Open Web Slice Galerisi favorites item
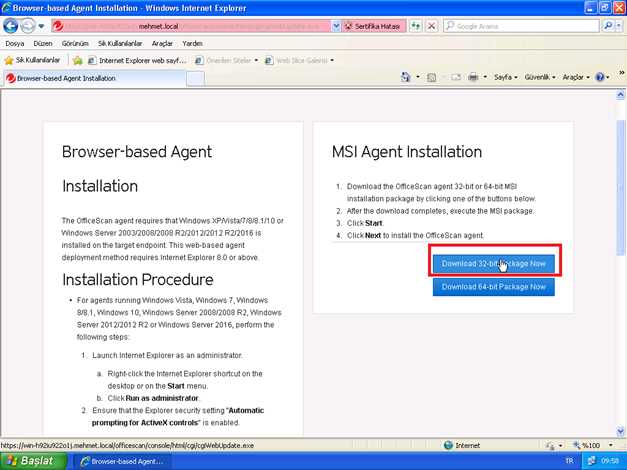The height and width of the screenshot is (470, 627). click(297, 60)
